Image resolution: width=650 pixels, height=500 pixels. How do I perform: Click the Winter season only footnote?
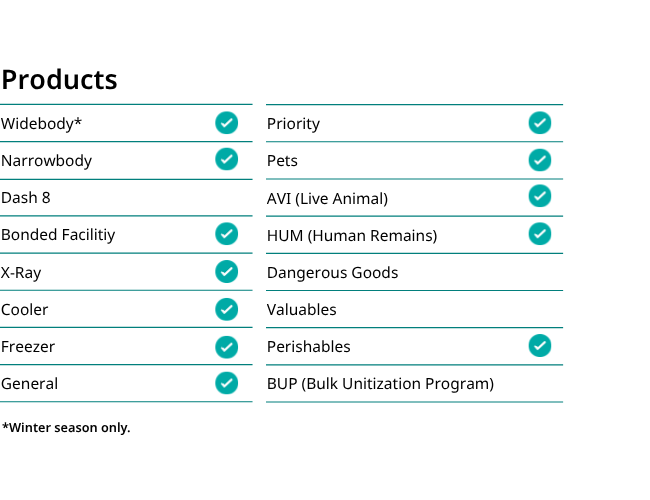coord(66,427)
